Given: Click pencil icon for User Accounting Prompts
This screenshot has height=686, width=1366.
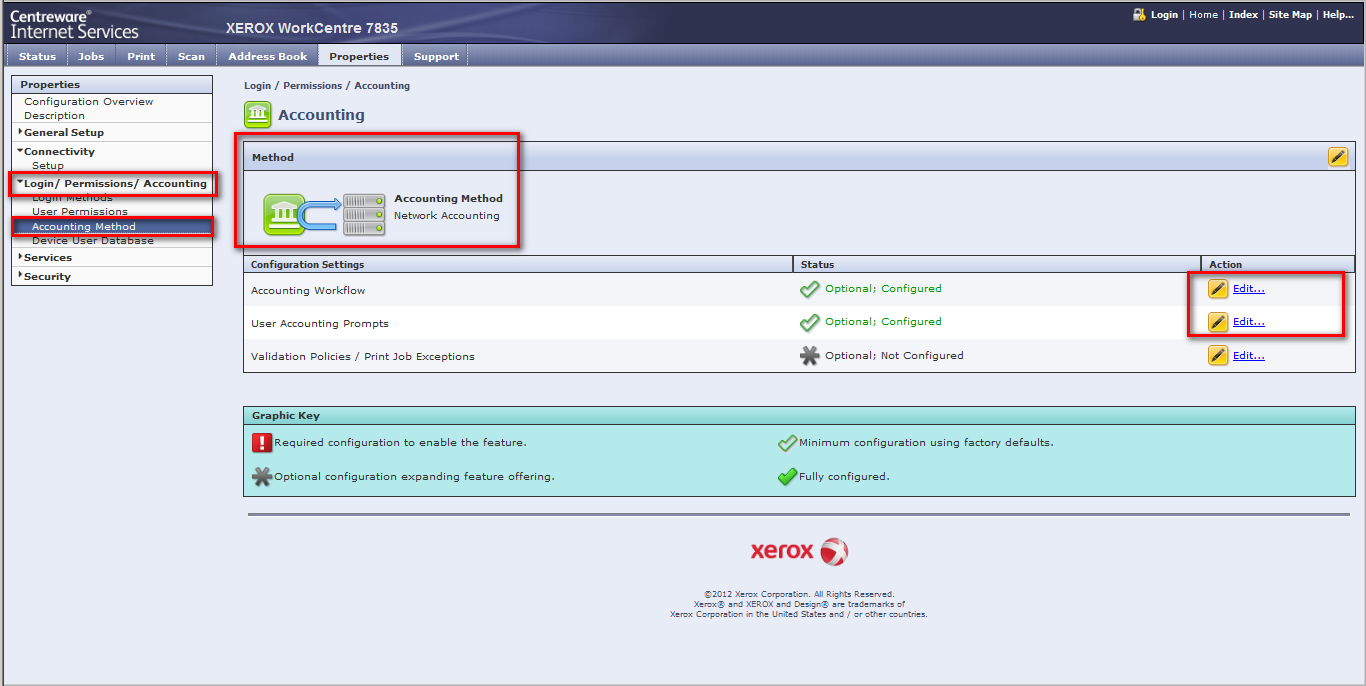Looking at the screenshot, I should point(1217,322).
